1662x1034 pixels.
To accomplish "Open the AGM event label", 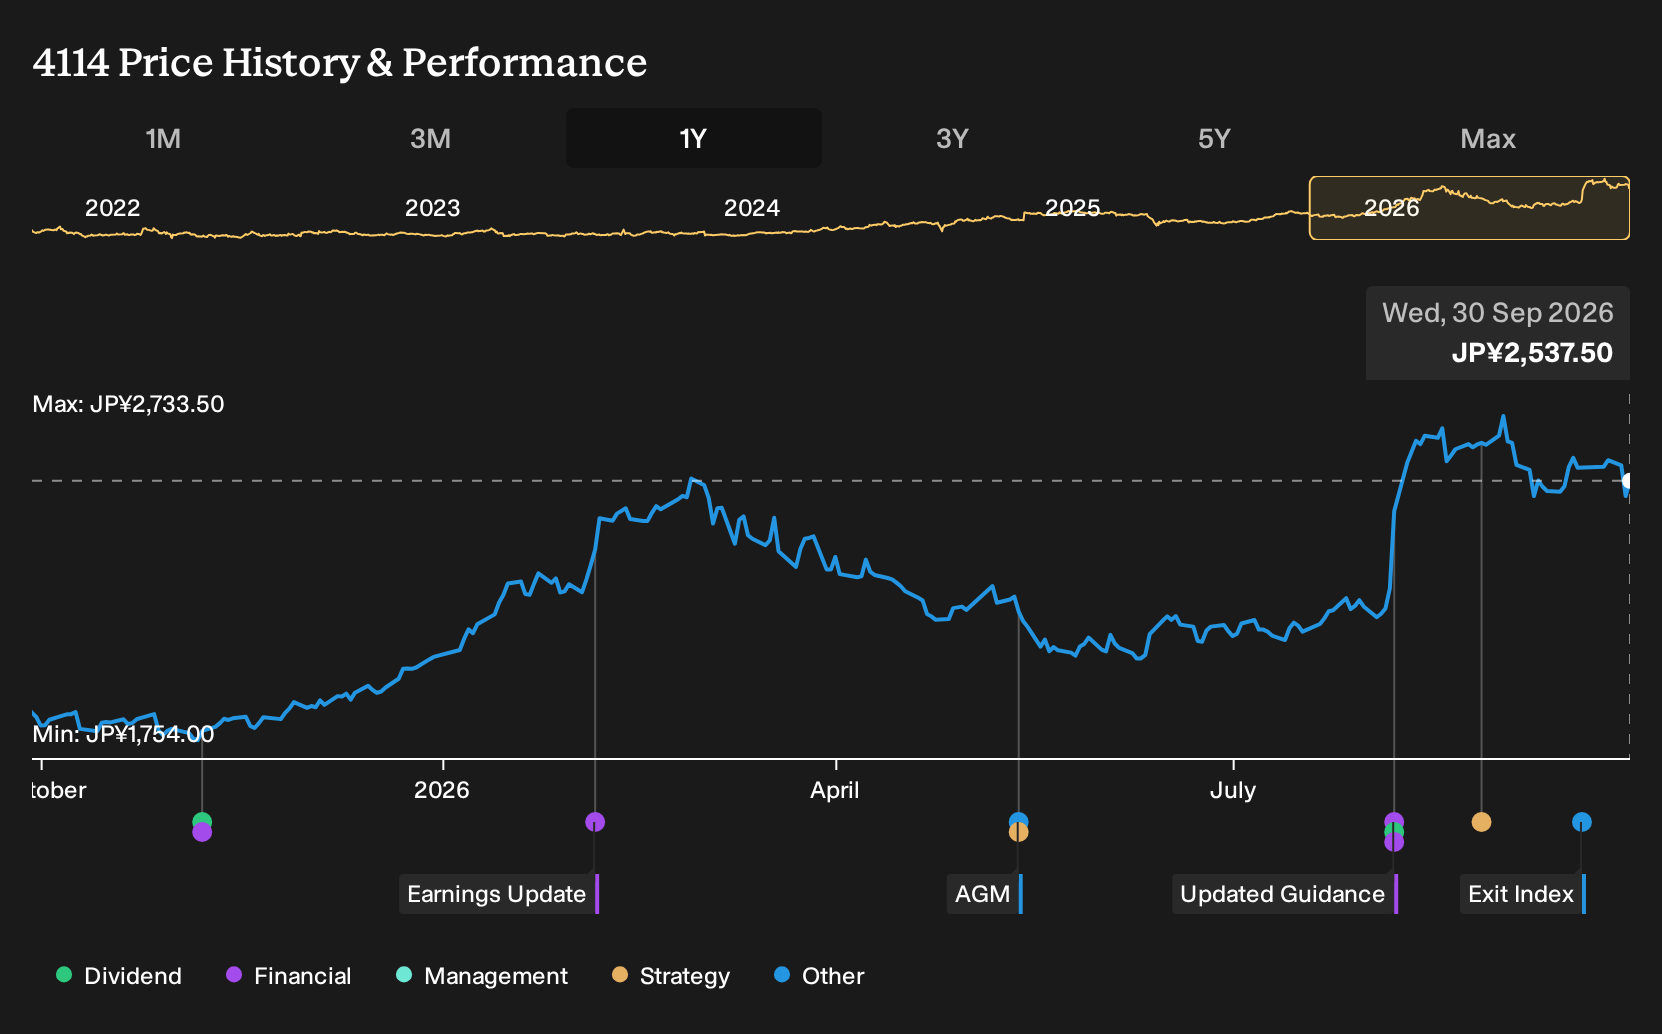I will [x=985, y=894].
